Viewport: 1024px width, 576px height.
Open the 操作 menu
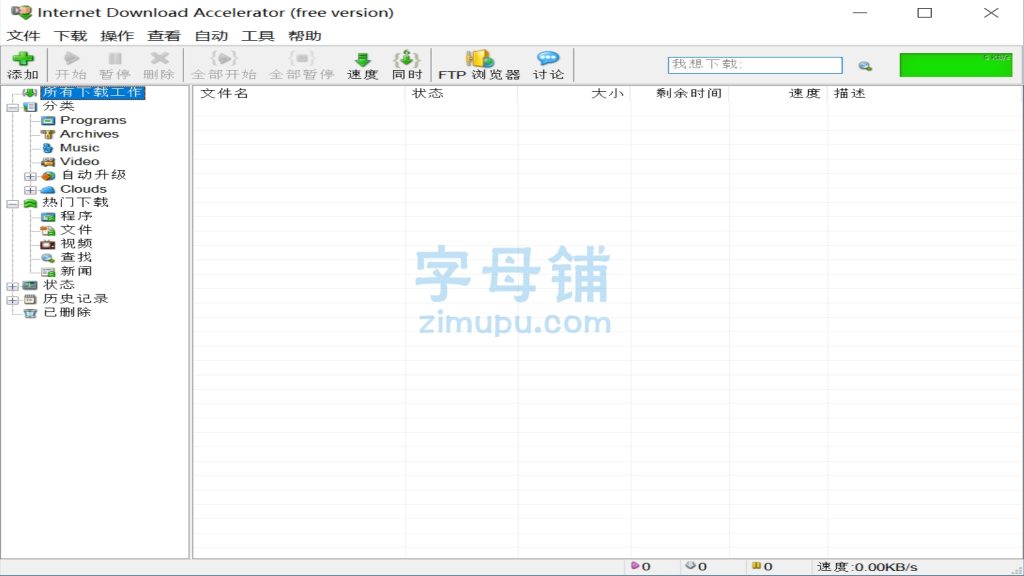117,36
